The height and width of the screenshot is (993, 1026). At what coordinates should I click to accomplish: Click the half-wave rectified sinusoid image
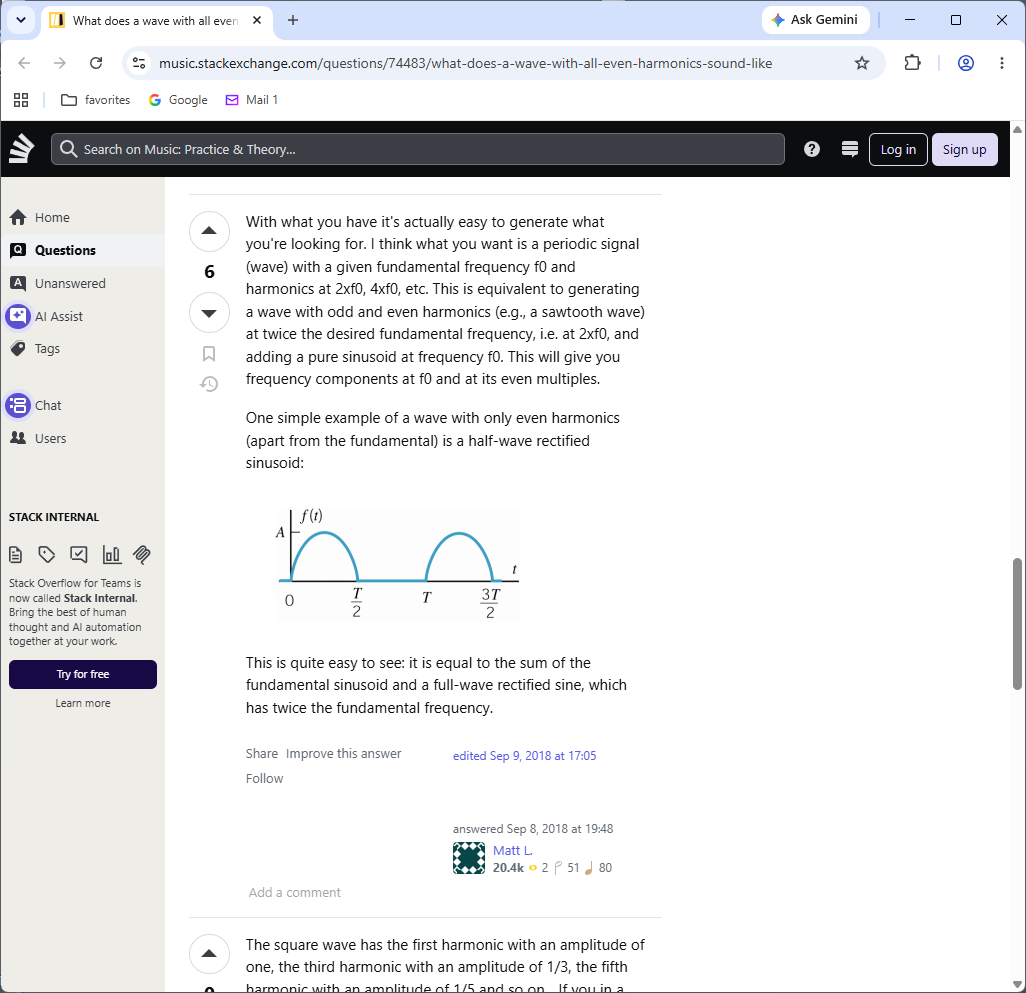tap(397, 564)
